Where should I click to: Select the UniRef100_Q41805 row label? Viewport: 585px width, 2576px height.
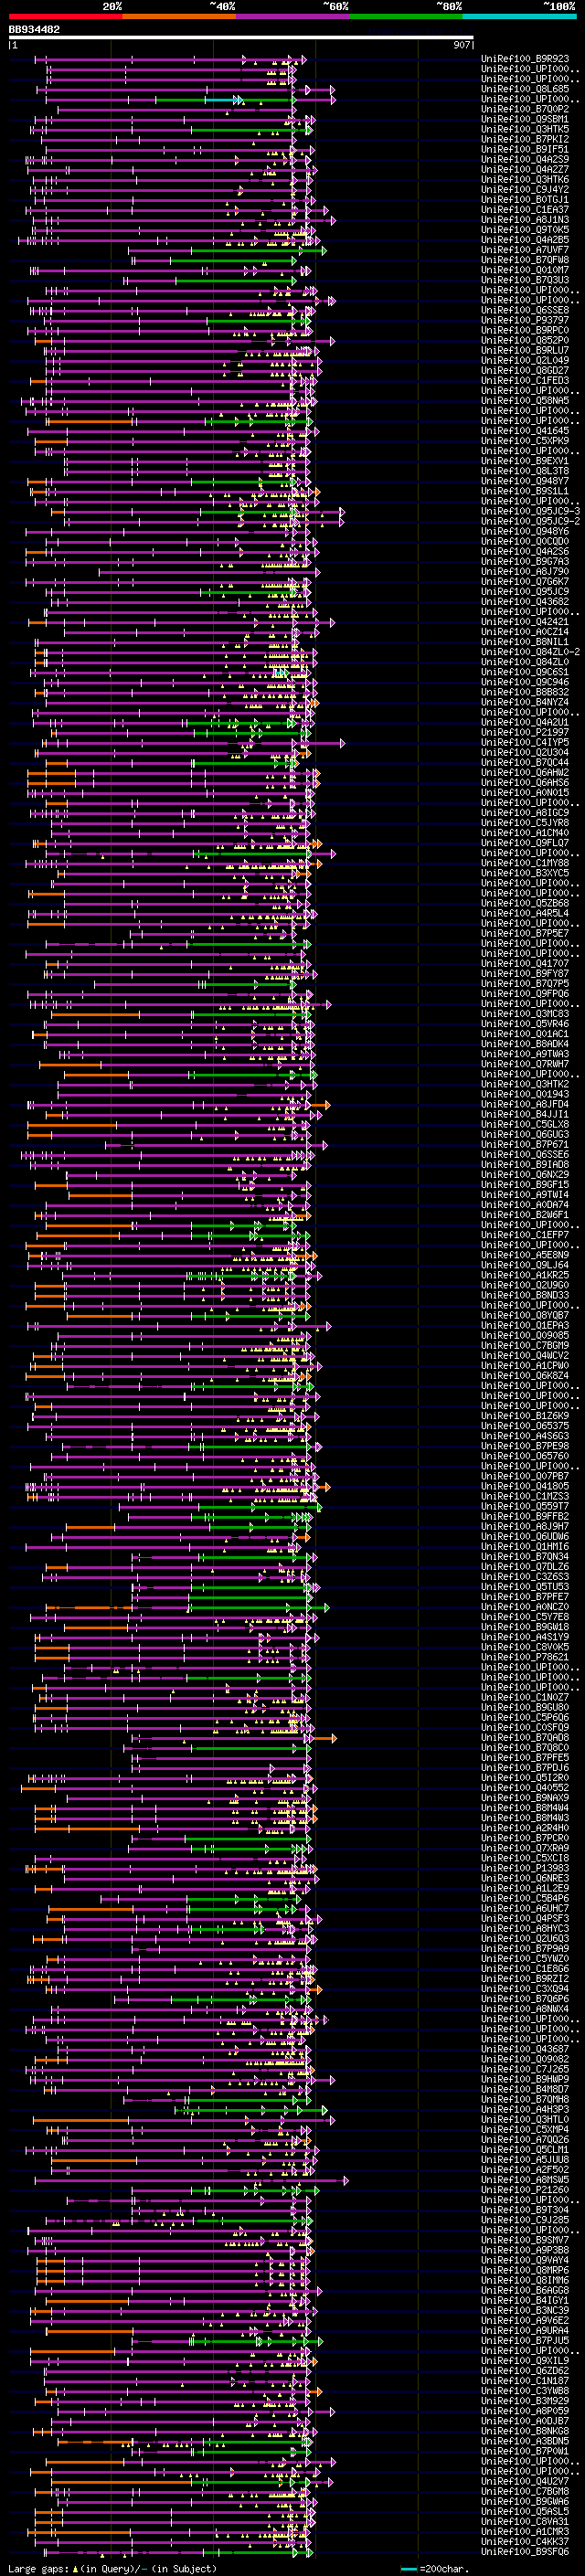pos(525,1486)
